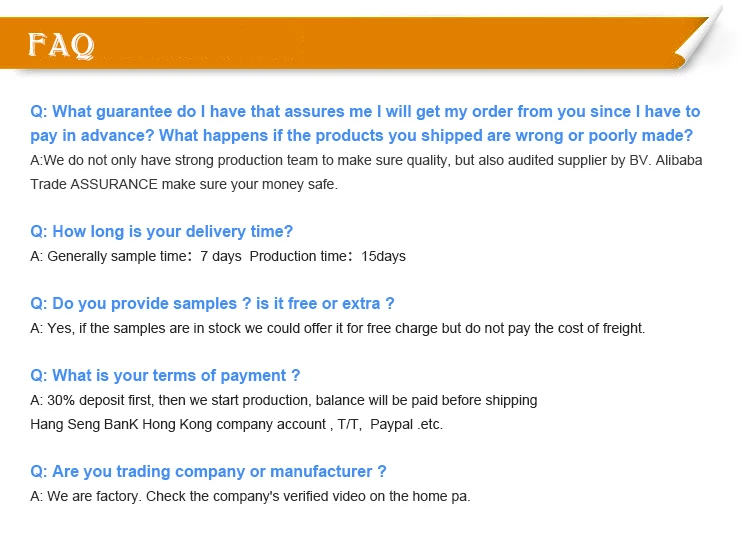Viewport: 749px width, 555px height.
Task: Click the T/T payment method text
Action: click(x=347, y=424)
